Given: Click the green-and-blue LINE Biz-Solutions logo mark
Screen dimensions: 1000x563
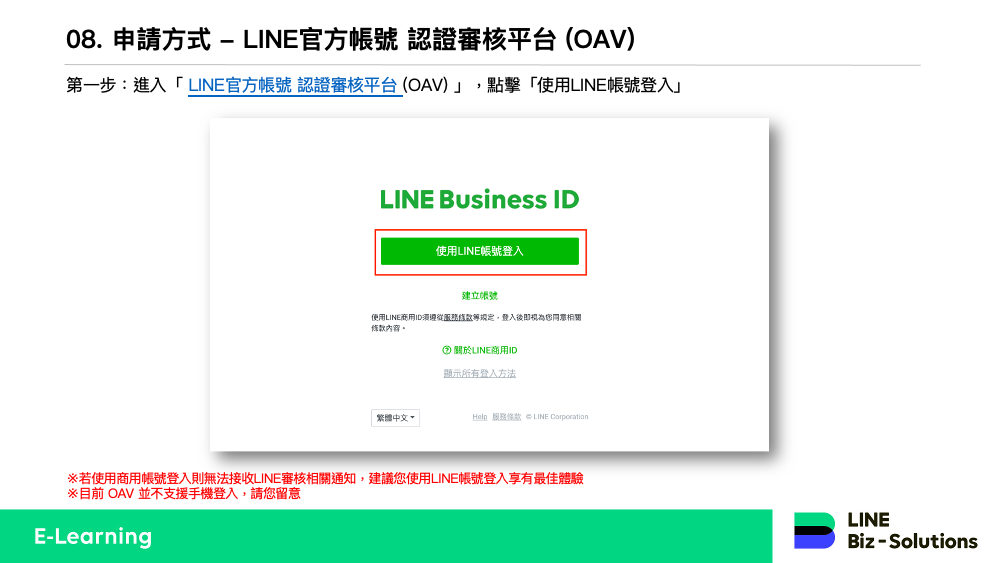Looking at the screenshot, I should (x=814, y=530).
